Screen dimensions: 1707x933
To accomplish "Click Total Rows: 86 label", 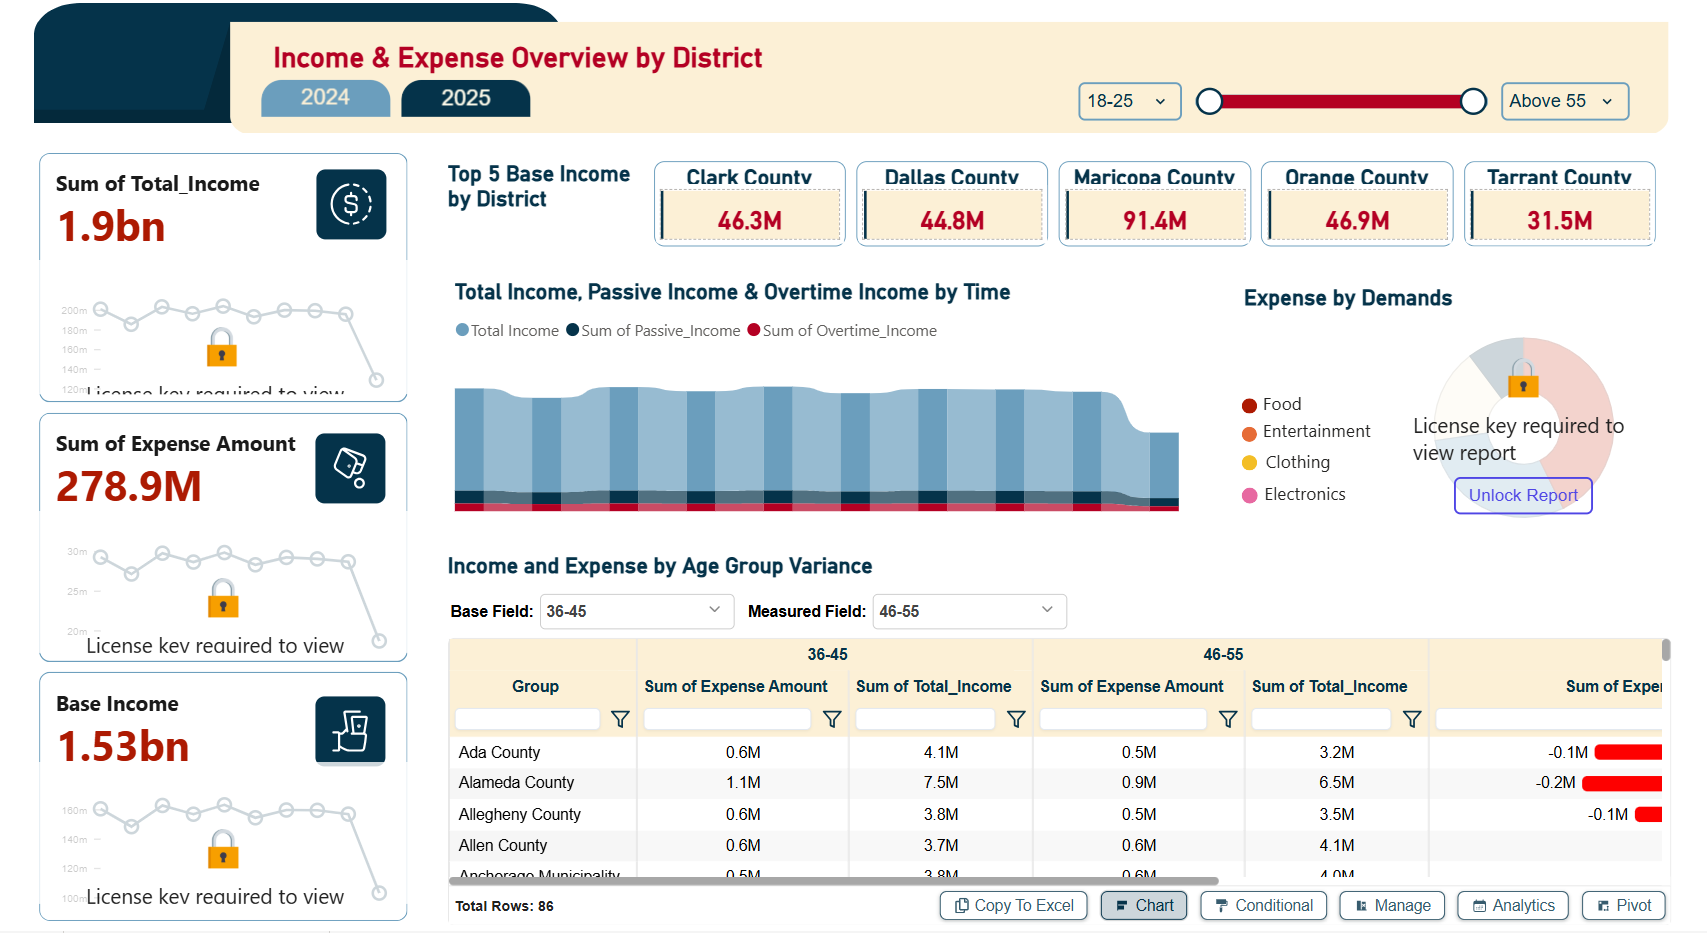I will coord(504,906).
